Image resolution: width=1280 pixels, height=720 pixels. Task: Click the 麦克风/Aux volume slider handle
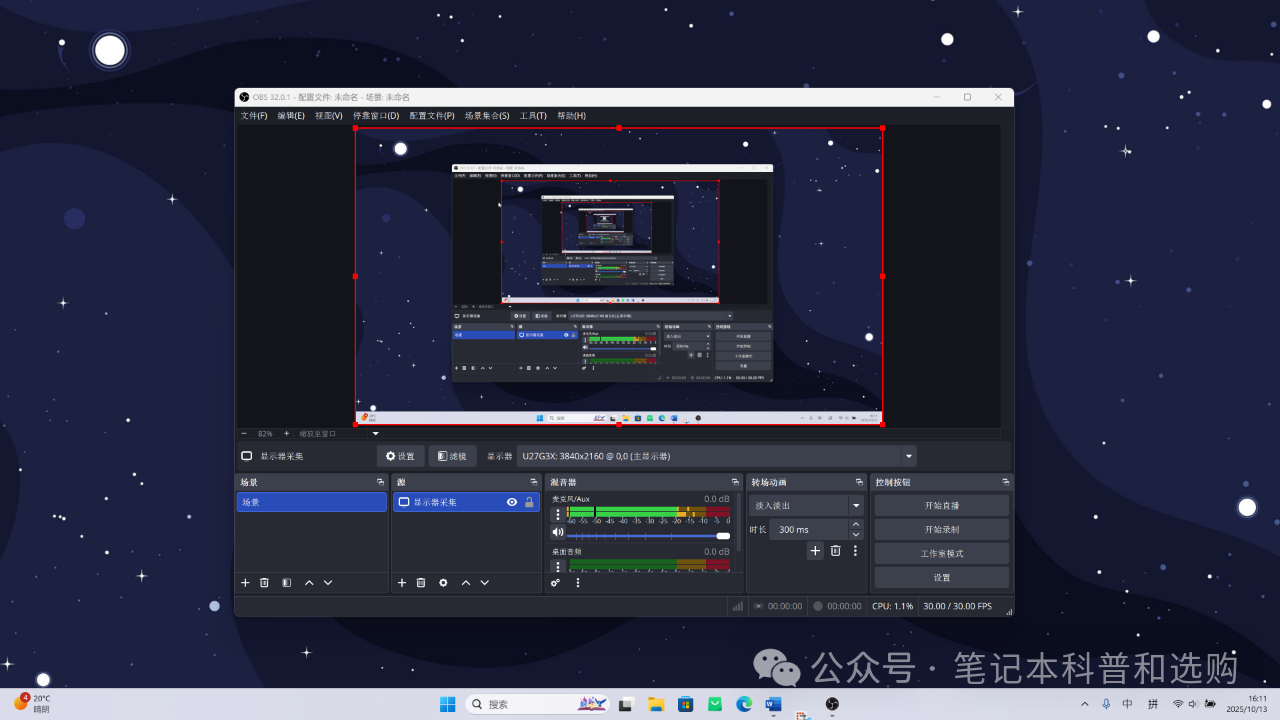click(723, 536)
